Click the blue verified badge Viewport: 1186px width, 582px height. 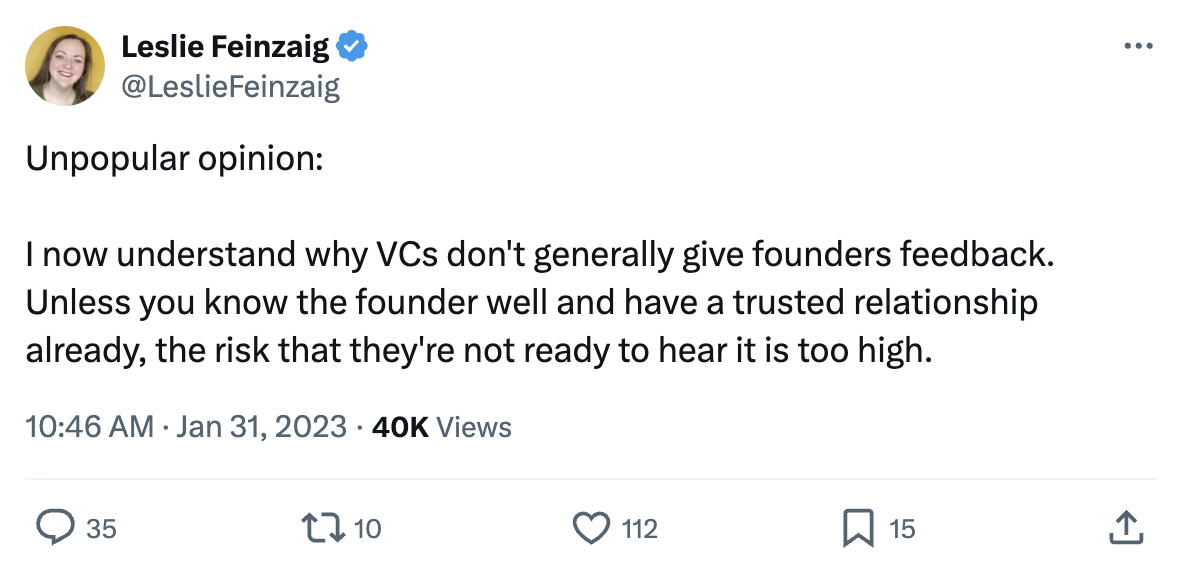click(x=352, y=46)
